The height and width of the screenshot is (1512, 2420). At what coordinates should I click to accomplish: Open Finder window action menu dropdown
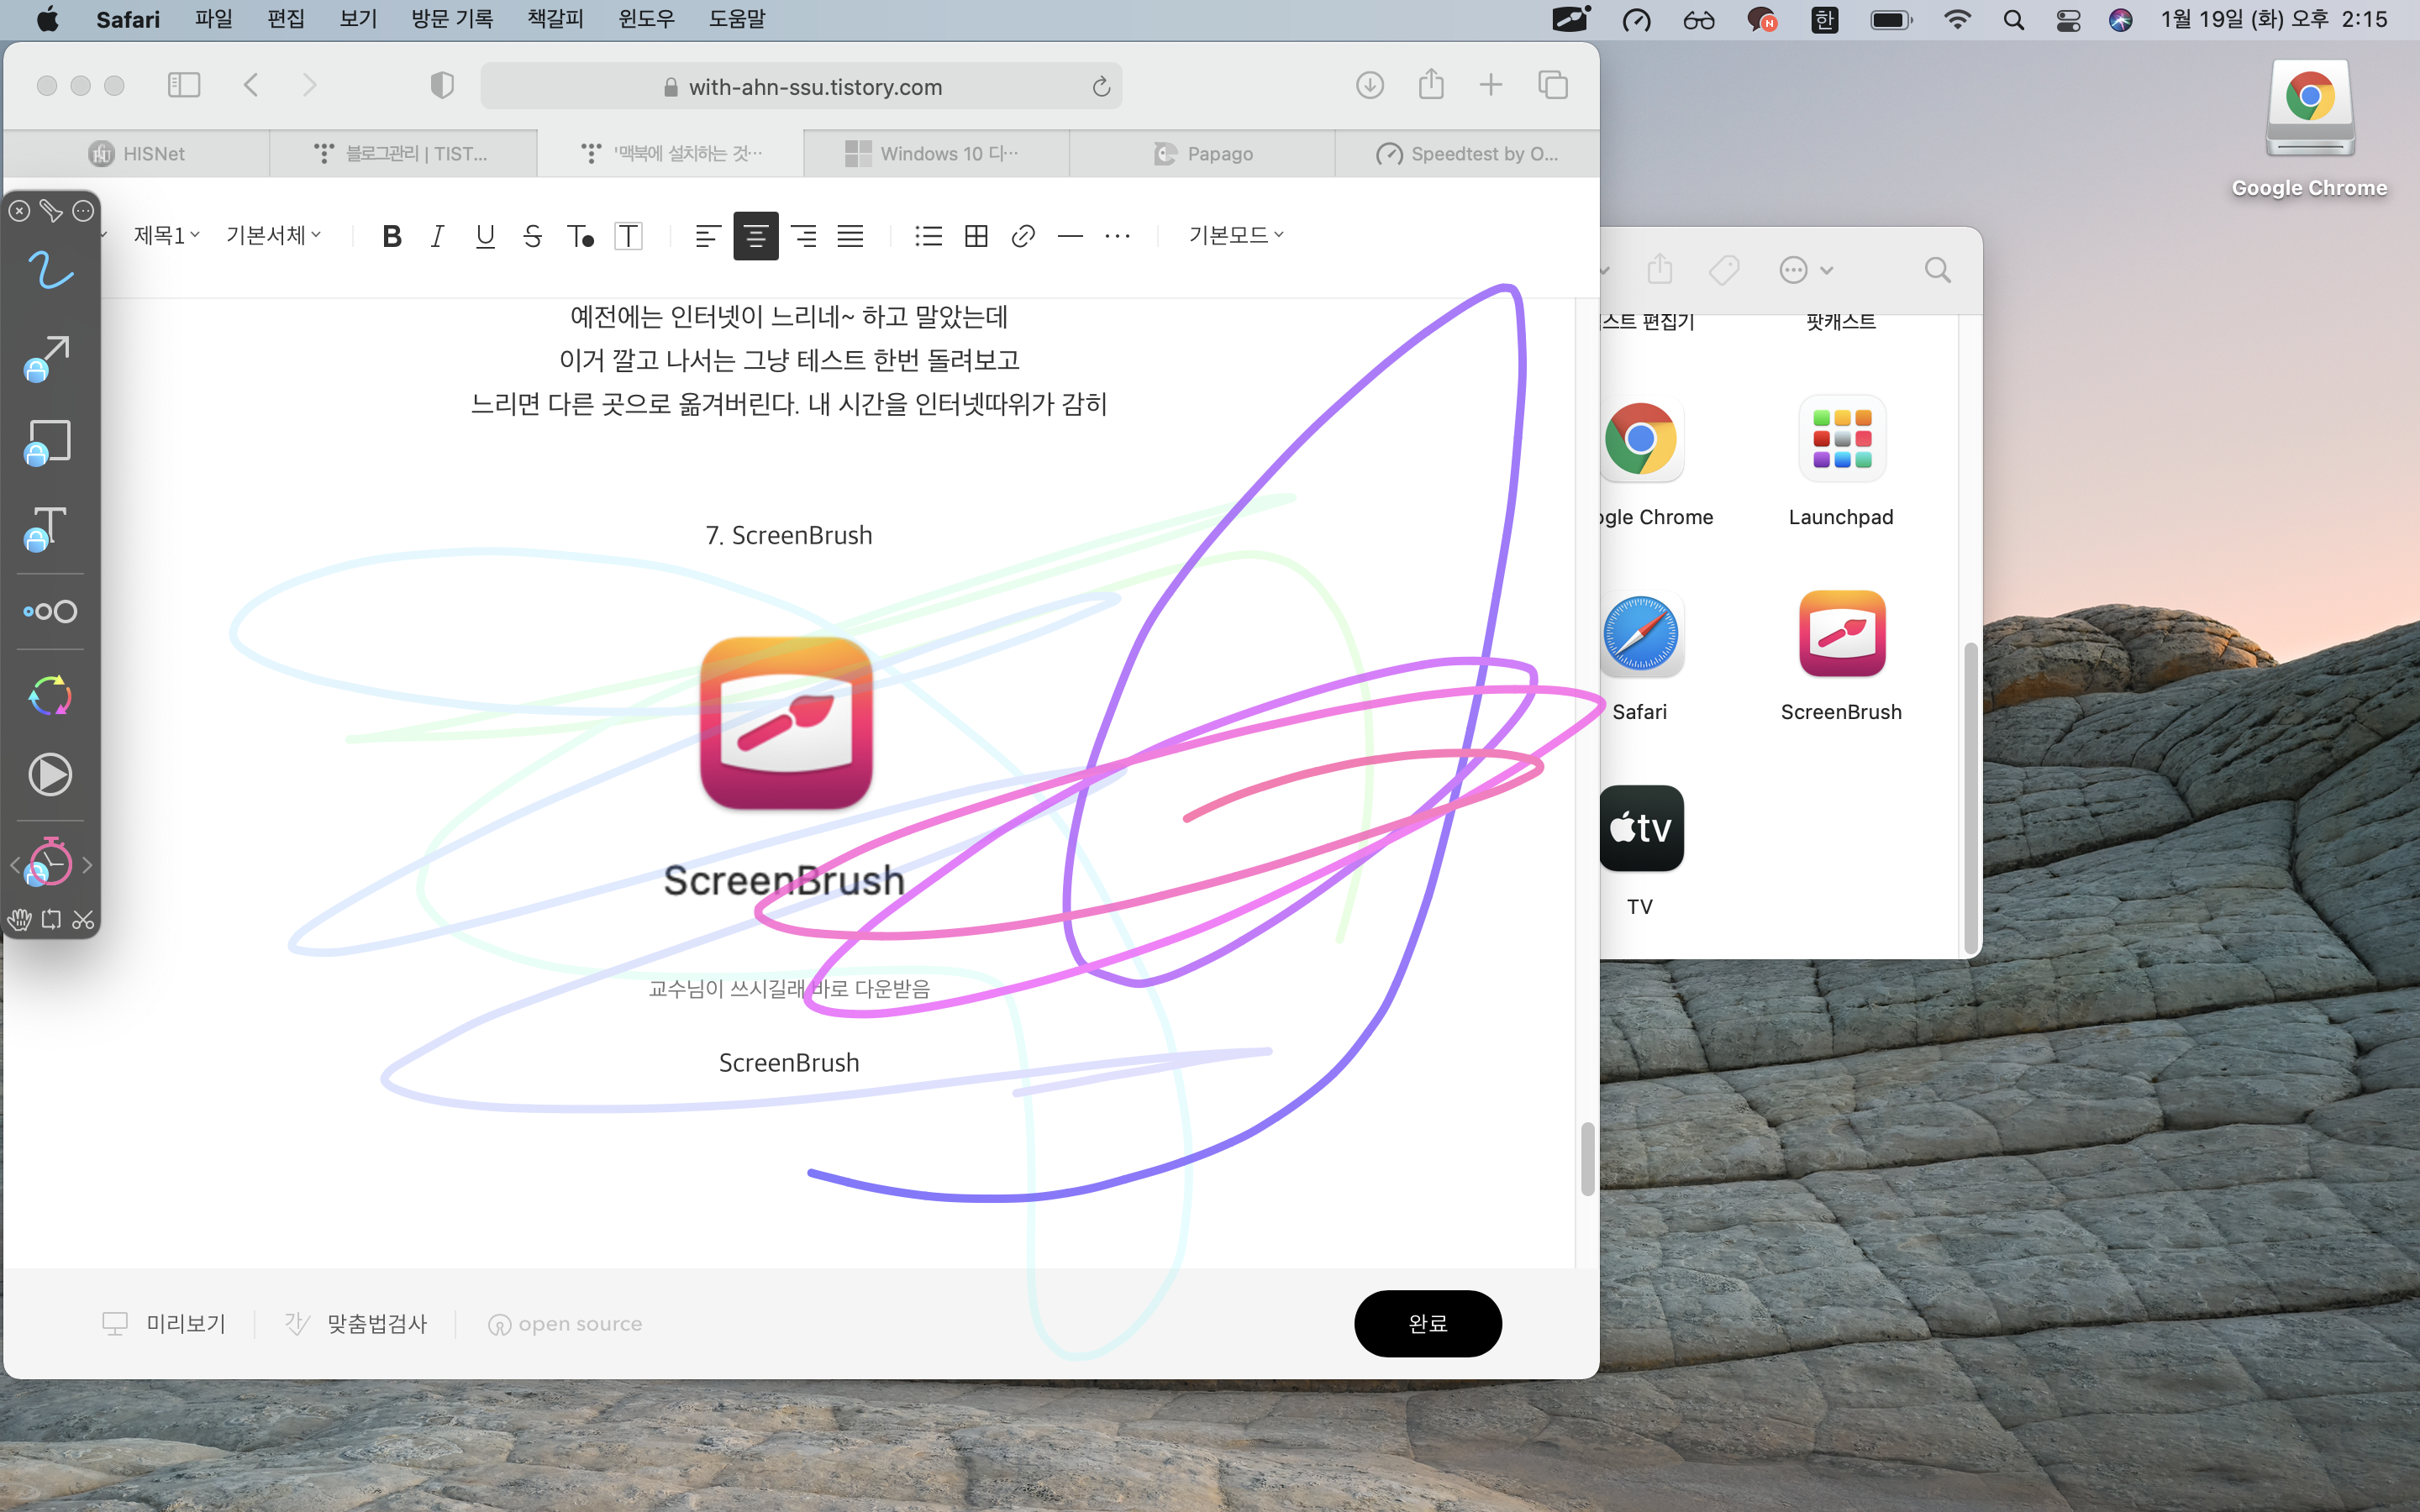(x=1806, y=270)
